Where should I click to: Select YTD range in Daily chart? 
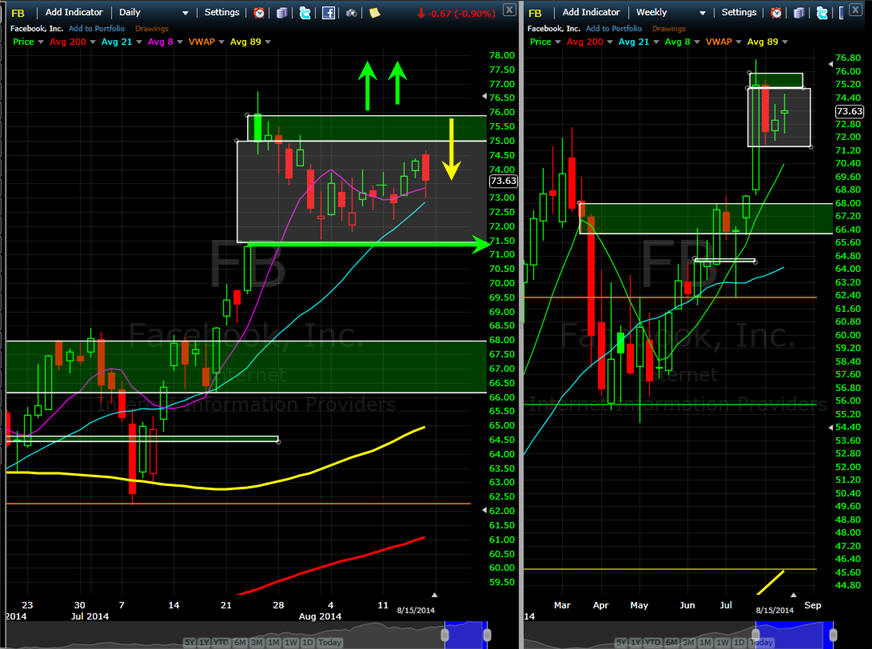click(x=221, y=642)
